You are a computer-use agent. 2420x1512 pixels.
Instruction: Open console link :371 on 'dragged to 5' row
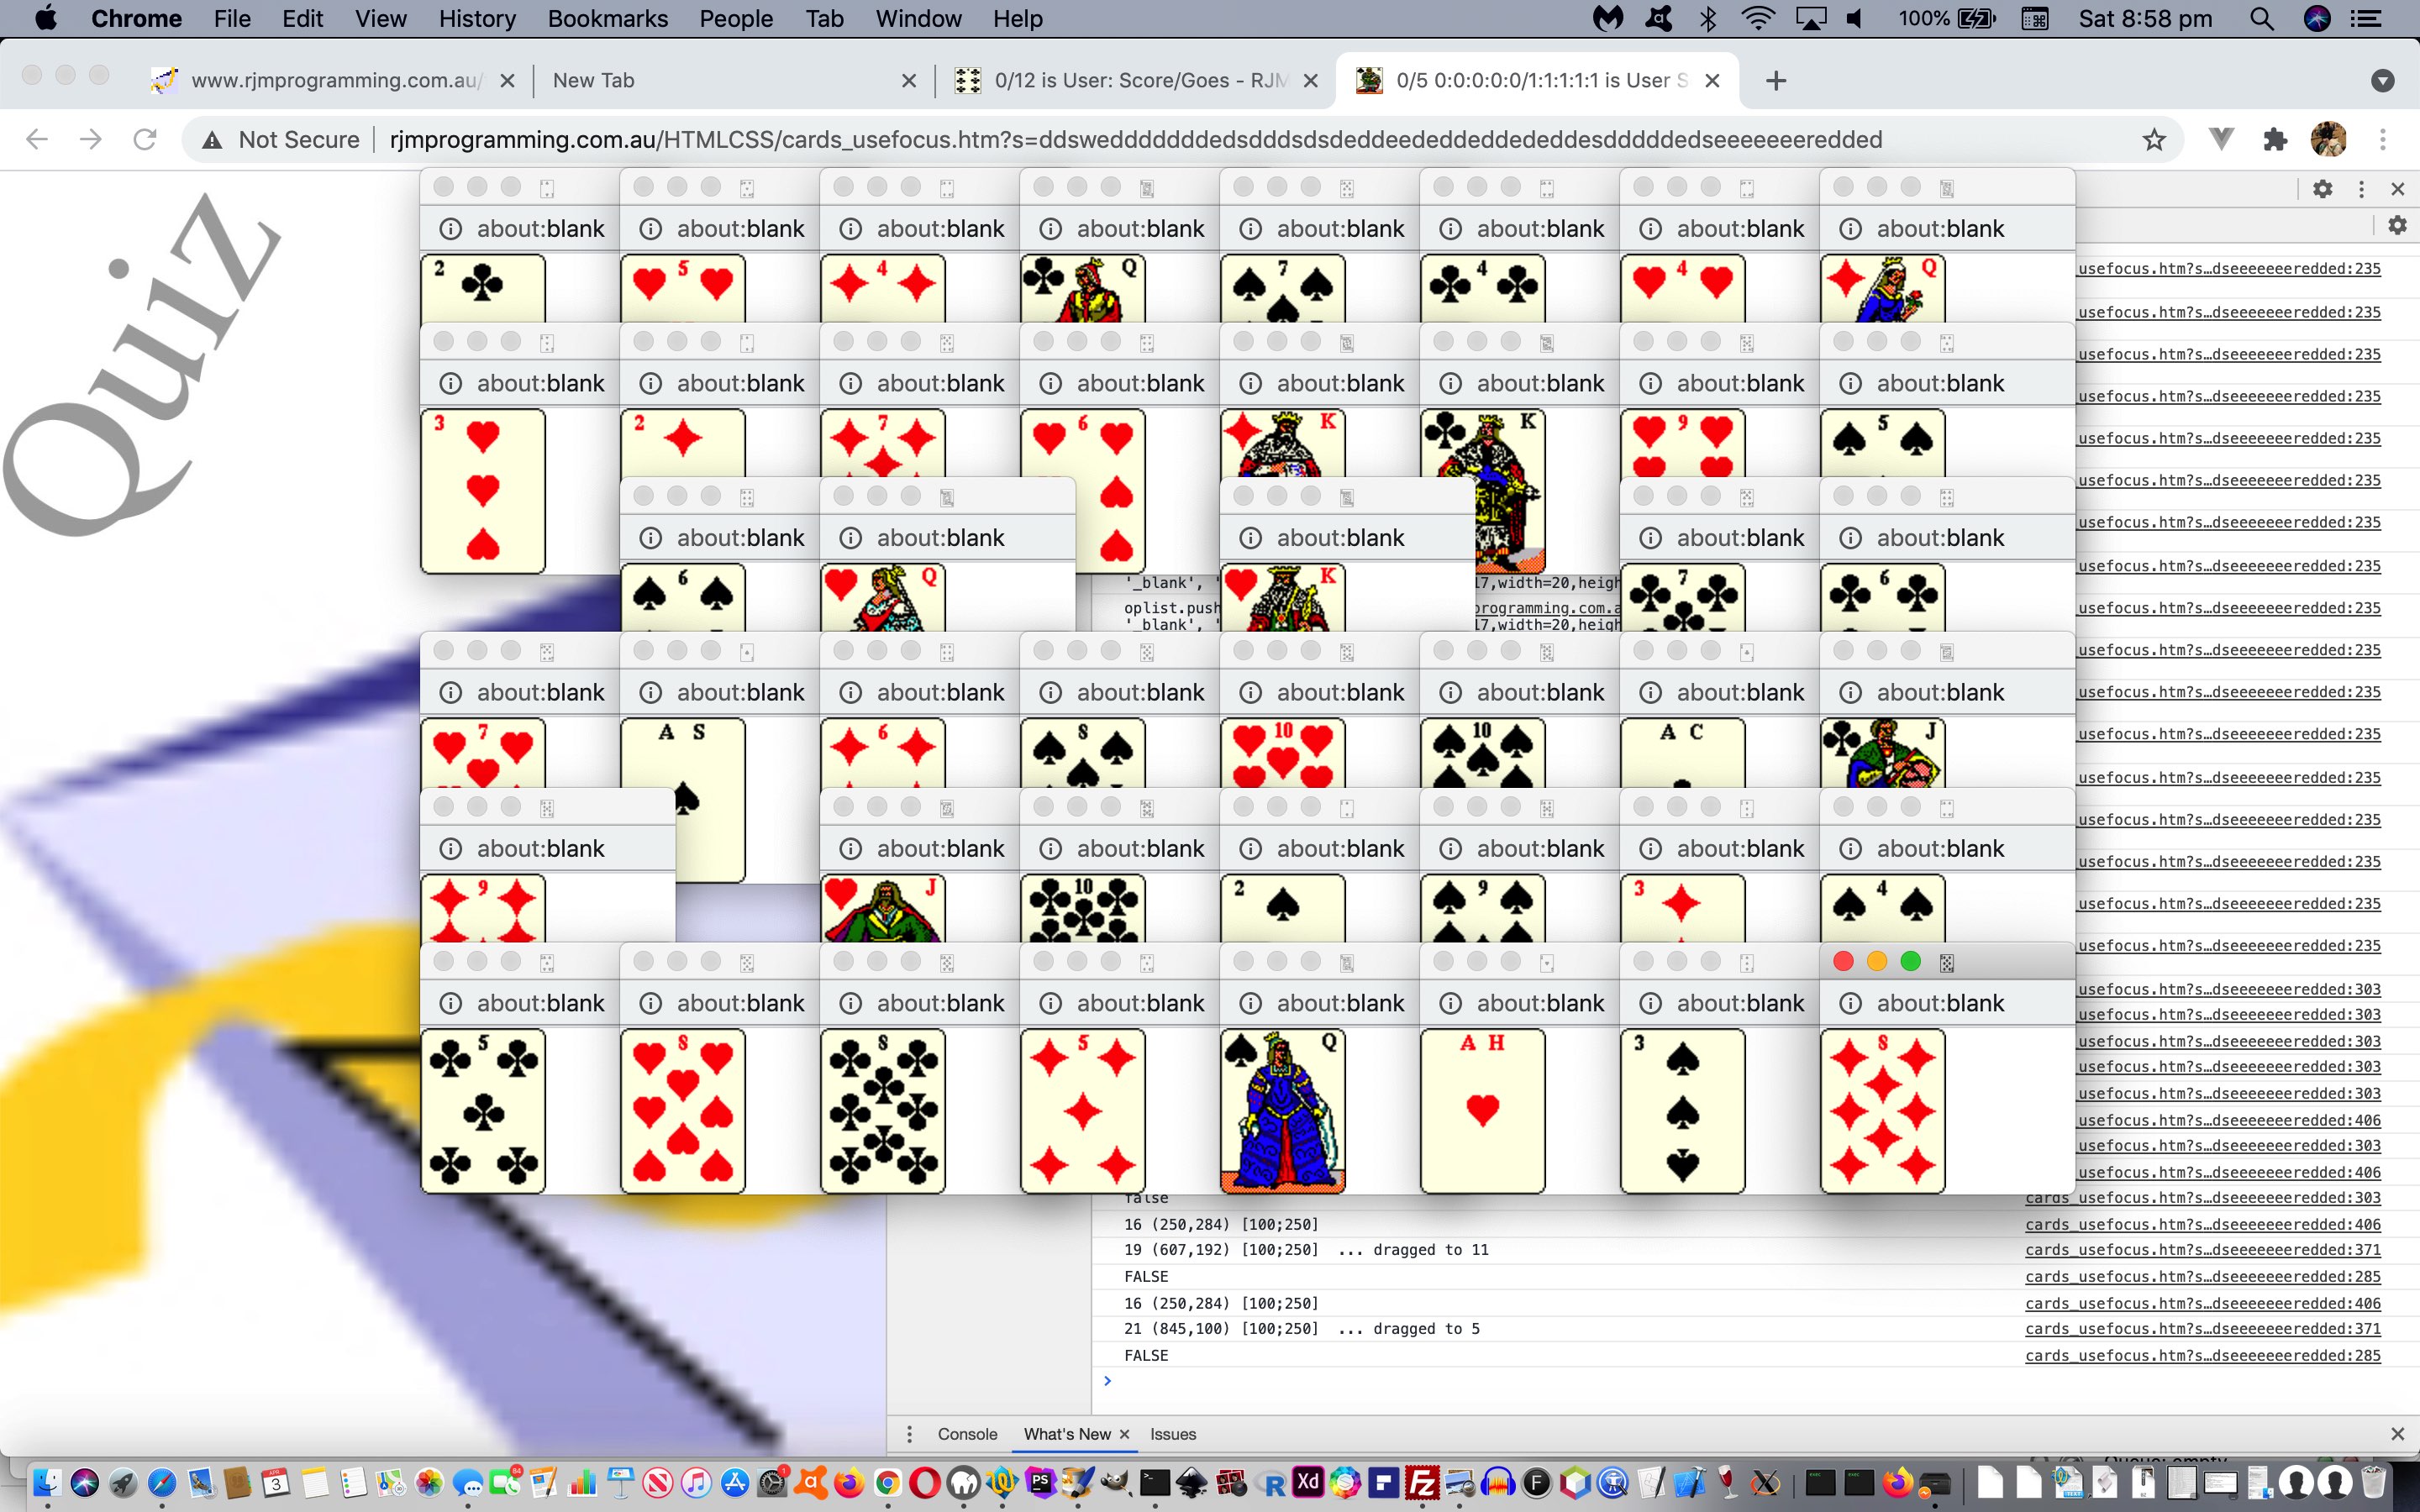(2203, 1329)
